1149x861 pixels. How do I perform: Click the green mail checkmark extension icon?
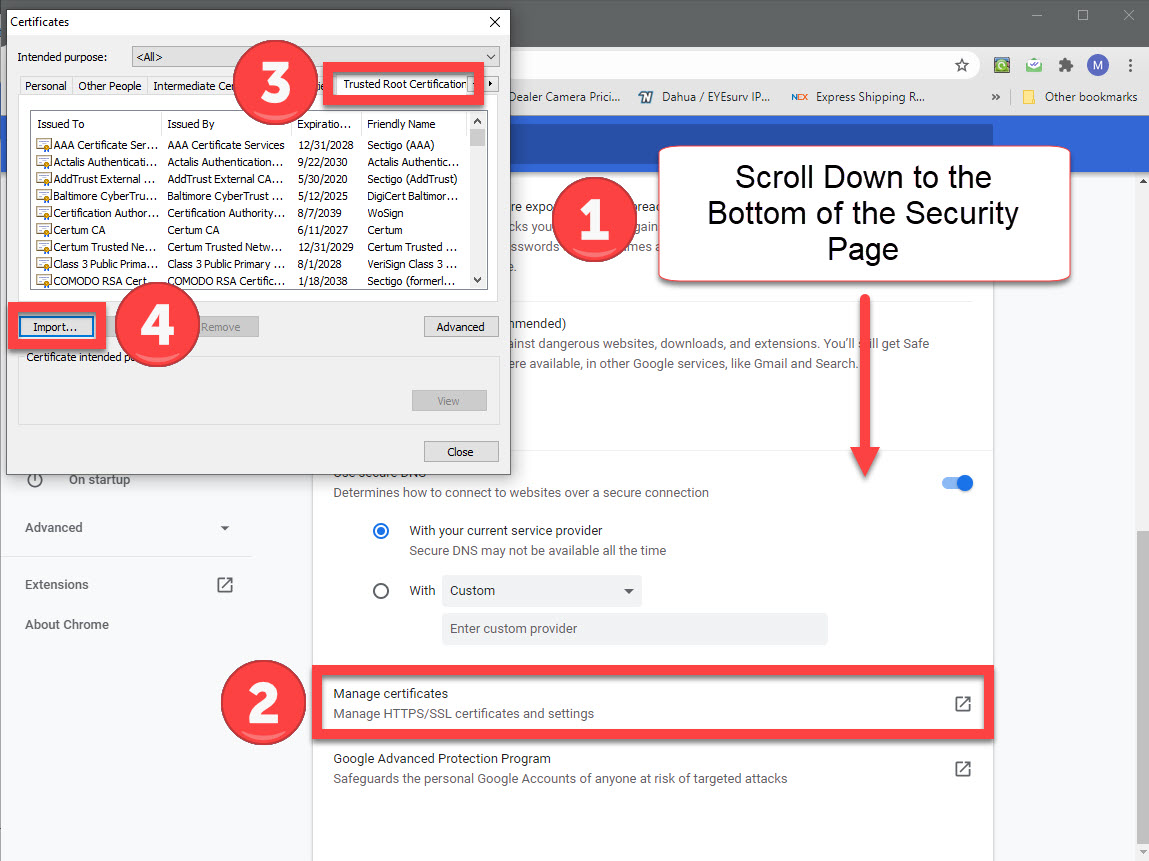[x=1033, y=65]
